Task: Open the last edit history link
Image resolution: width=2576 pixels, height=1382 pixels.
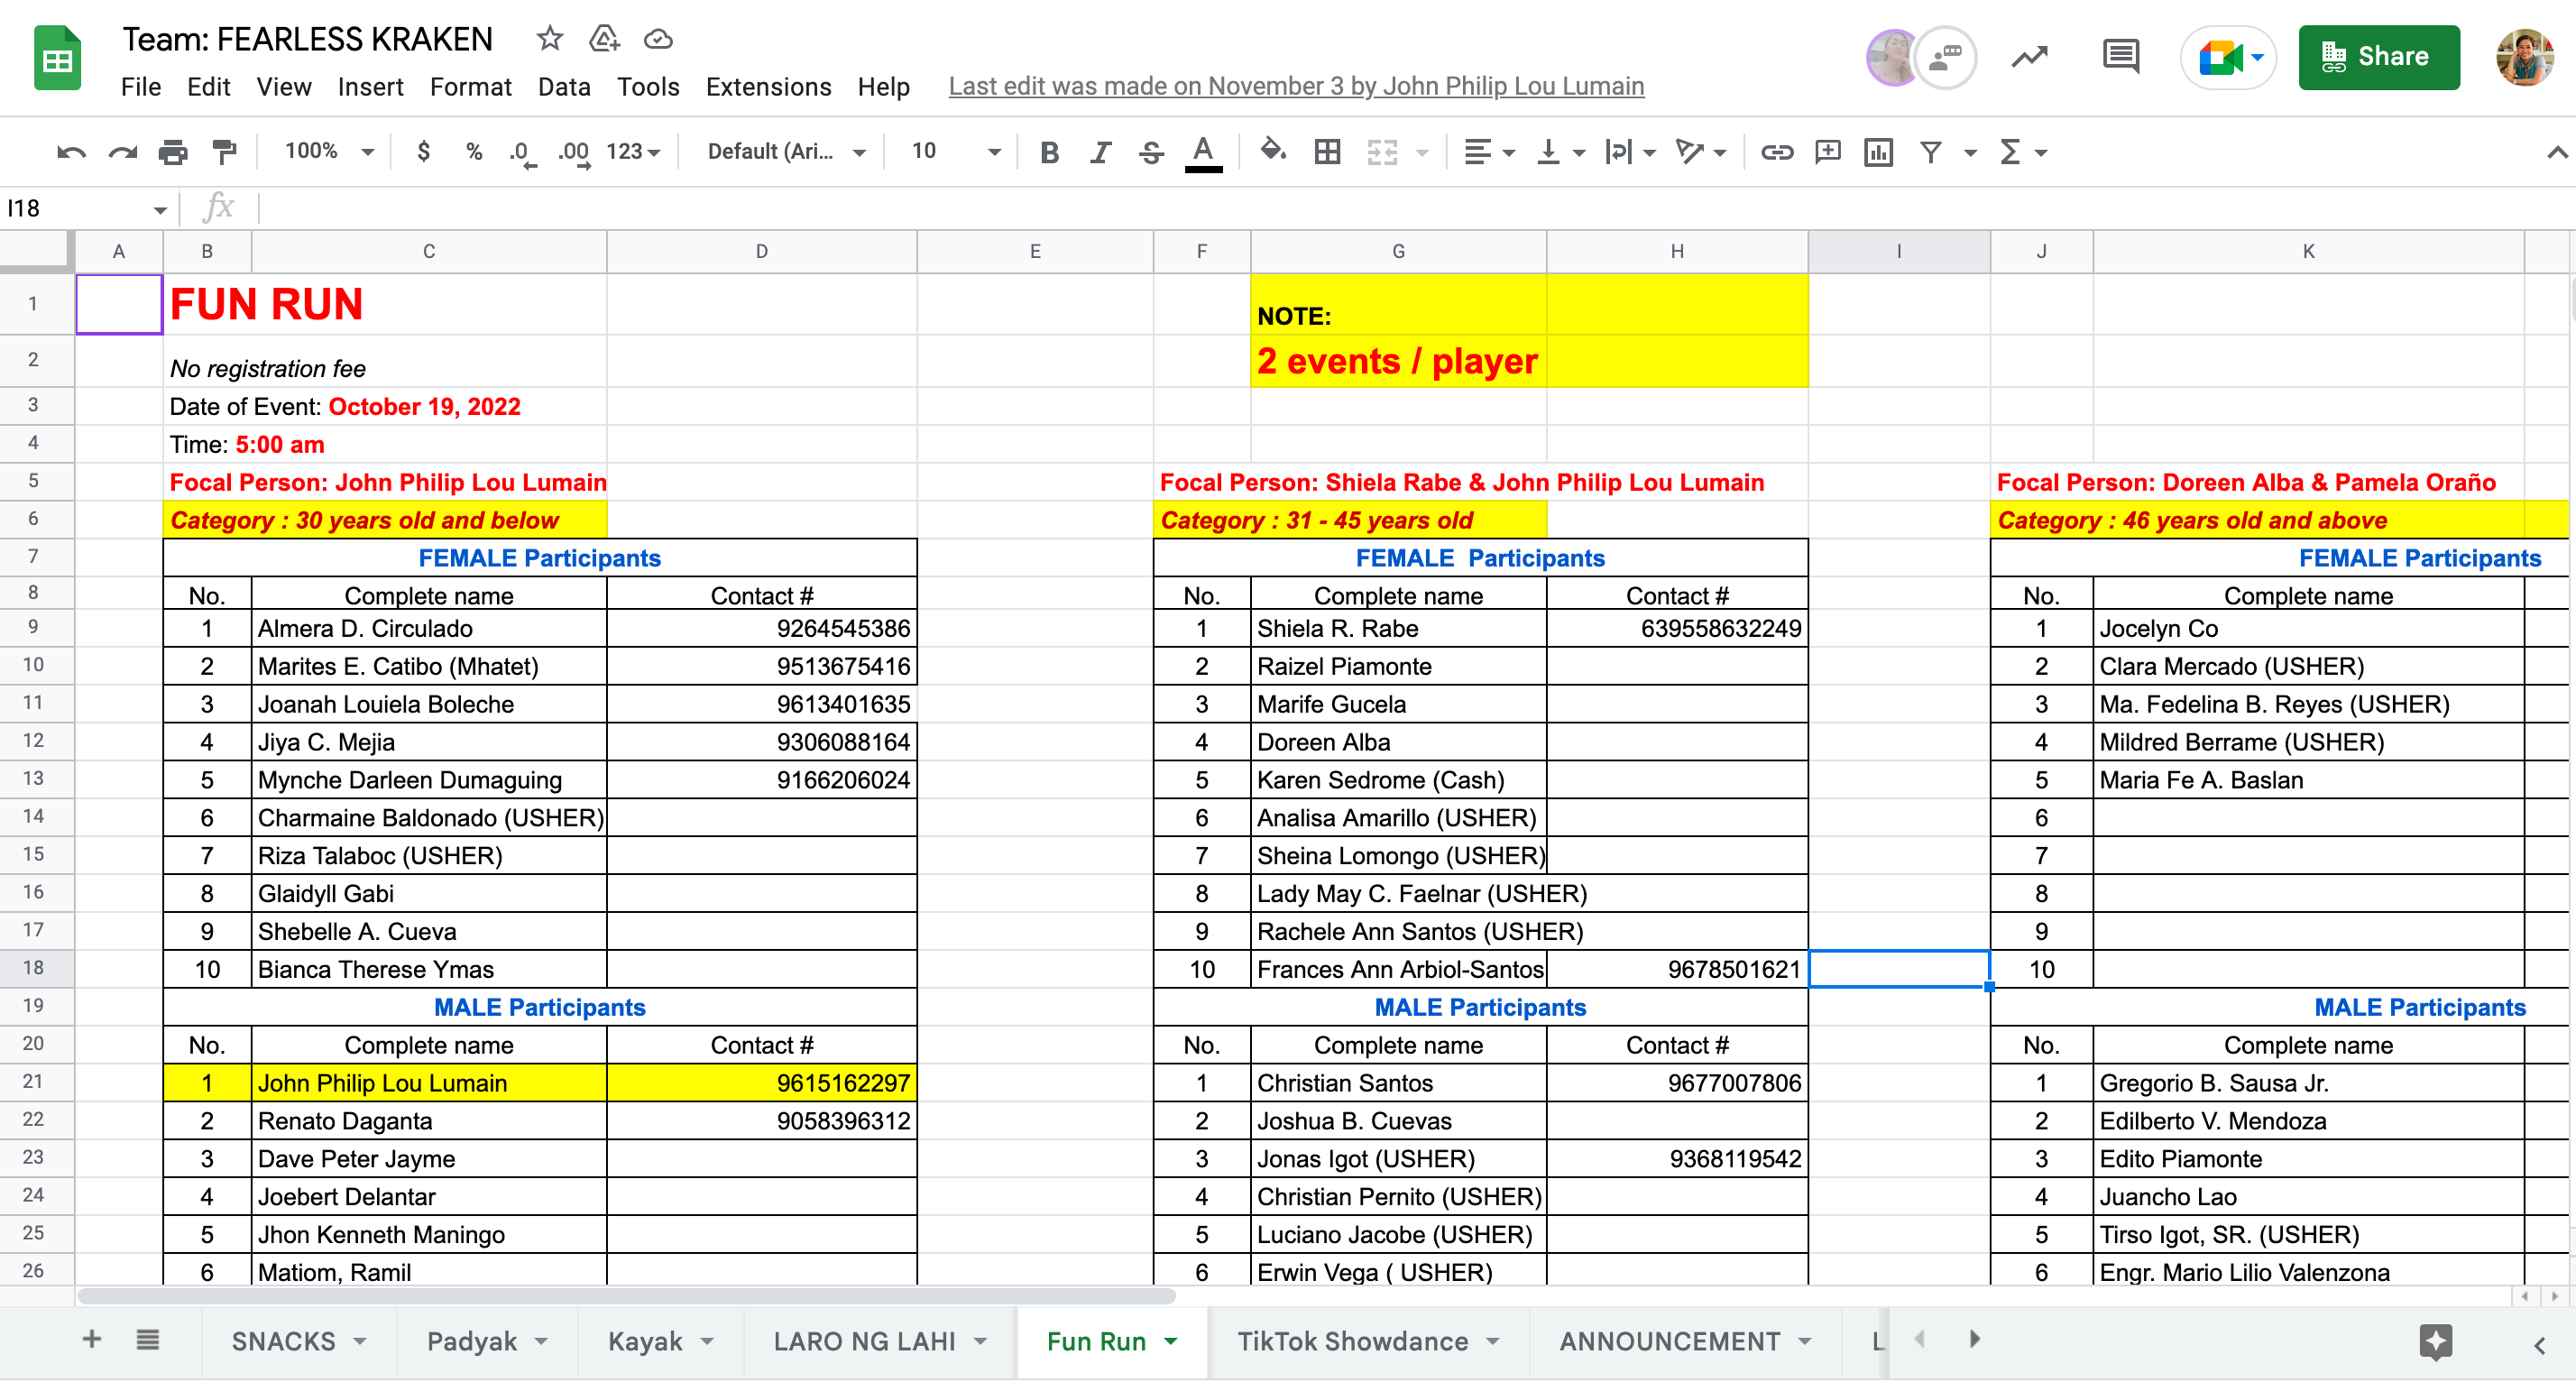Action: pyautogui.click(x=1296, y=87)
